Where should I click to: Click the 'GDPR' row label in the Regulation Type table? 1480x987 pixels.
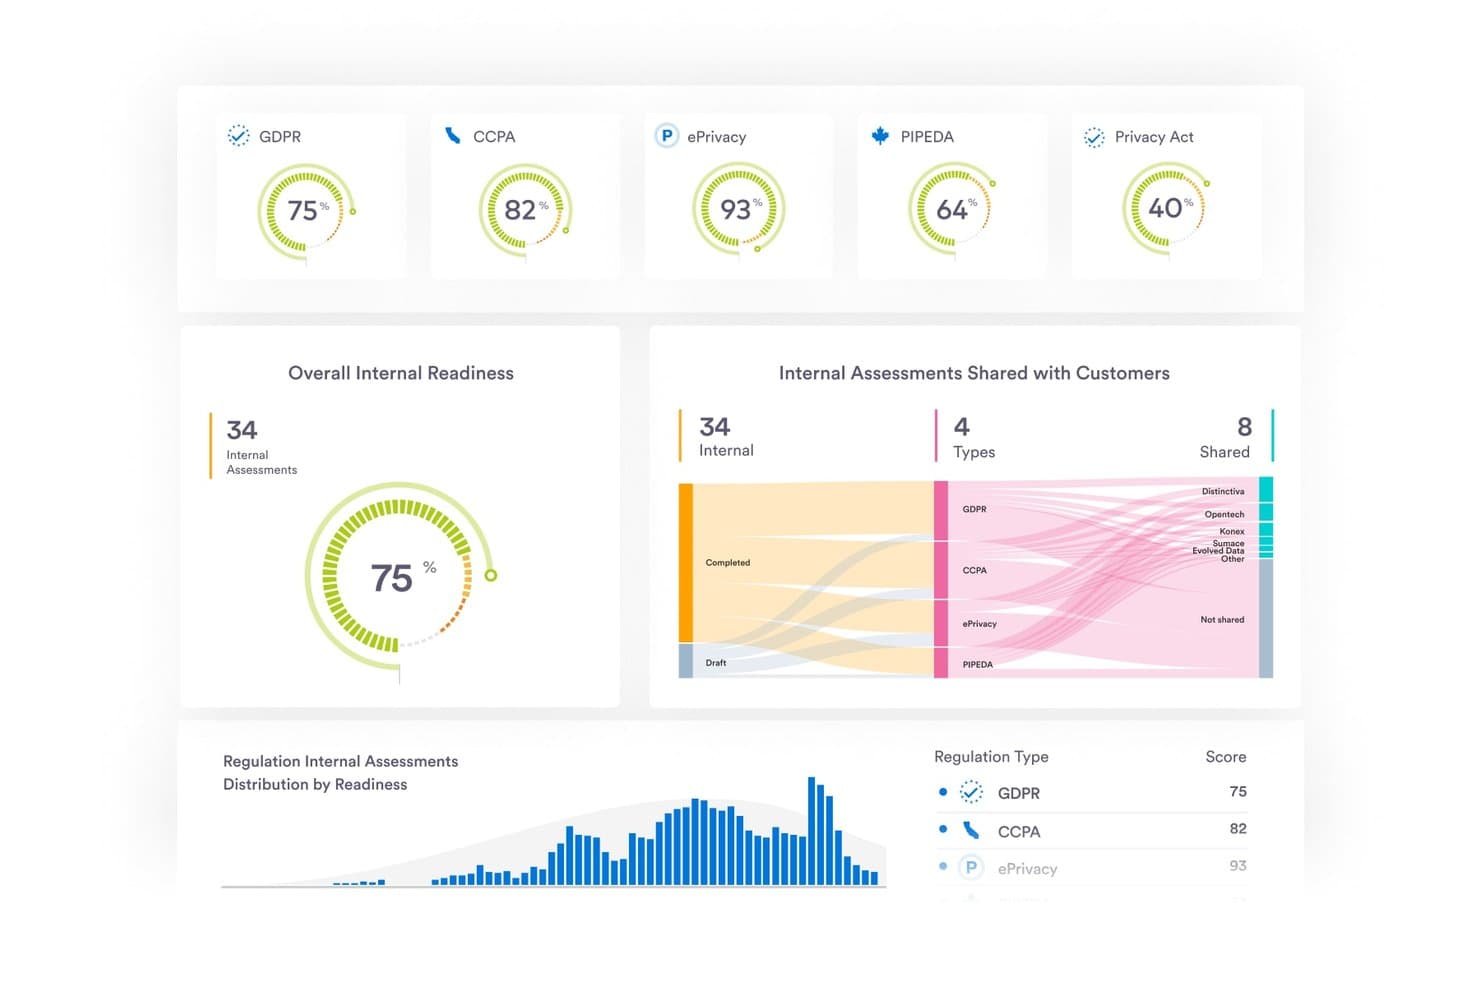pyautogui.click(x=1019, y=793)
